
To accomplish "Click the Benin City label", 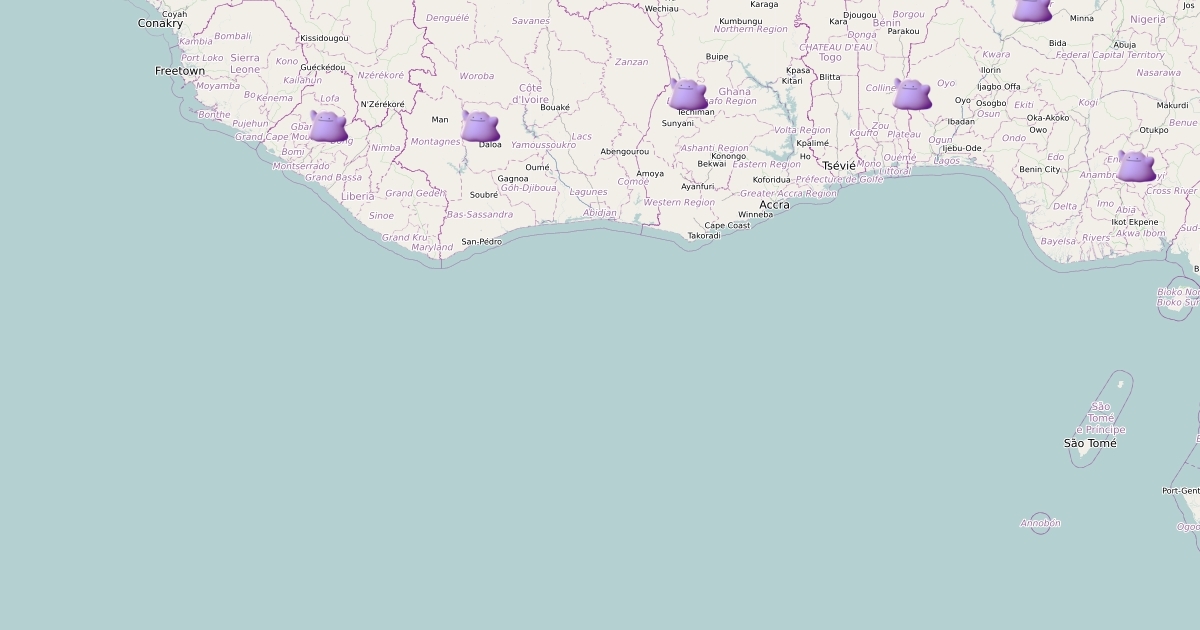I will tap(1039, 170).
